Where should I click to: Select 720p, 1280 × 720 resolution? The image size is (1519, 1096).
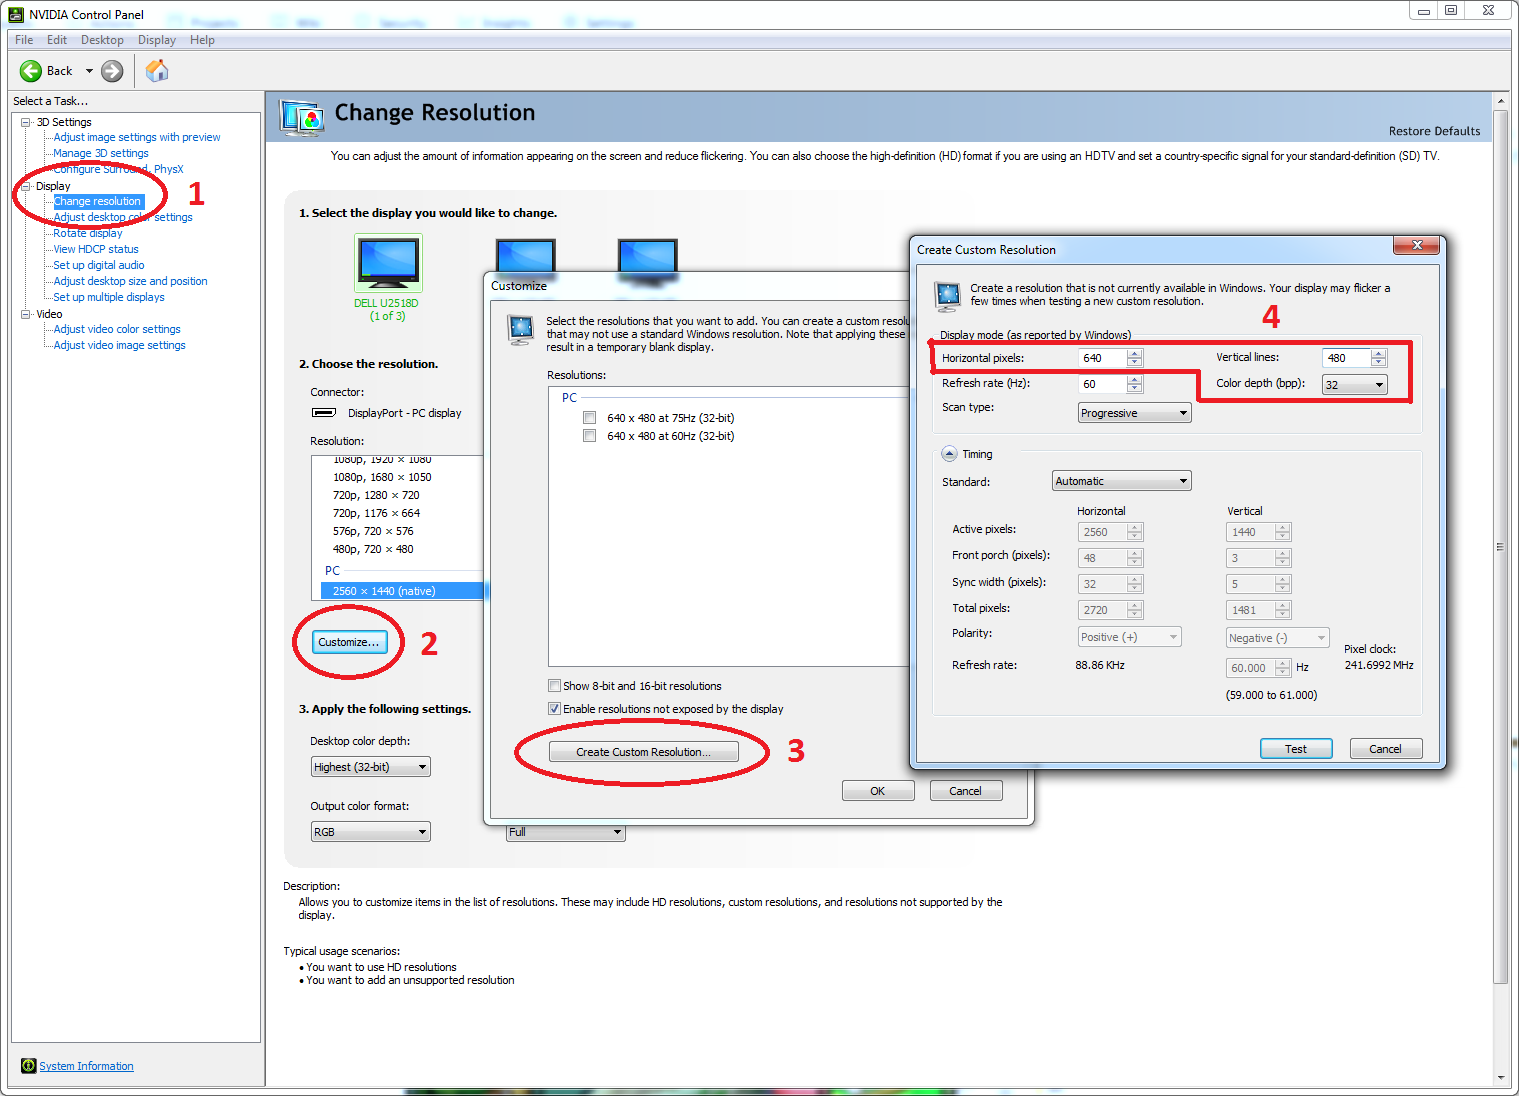[376, 495]
